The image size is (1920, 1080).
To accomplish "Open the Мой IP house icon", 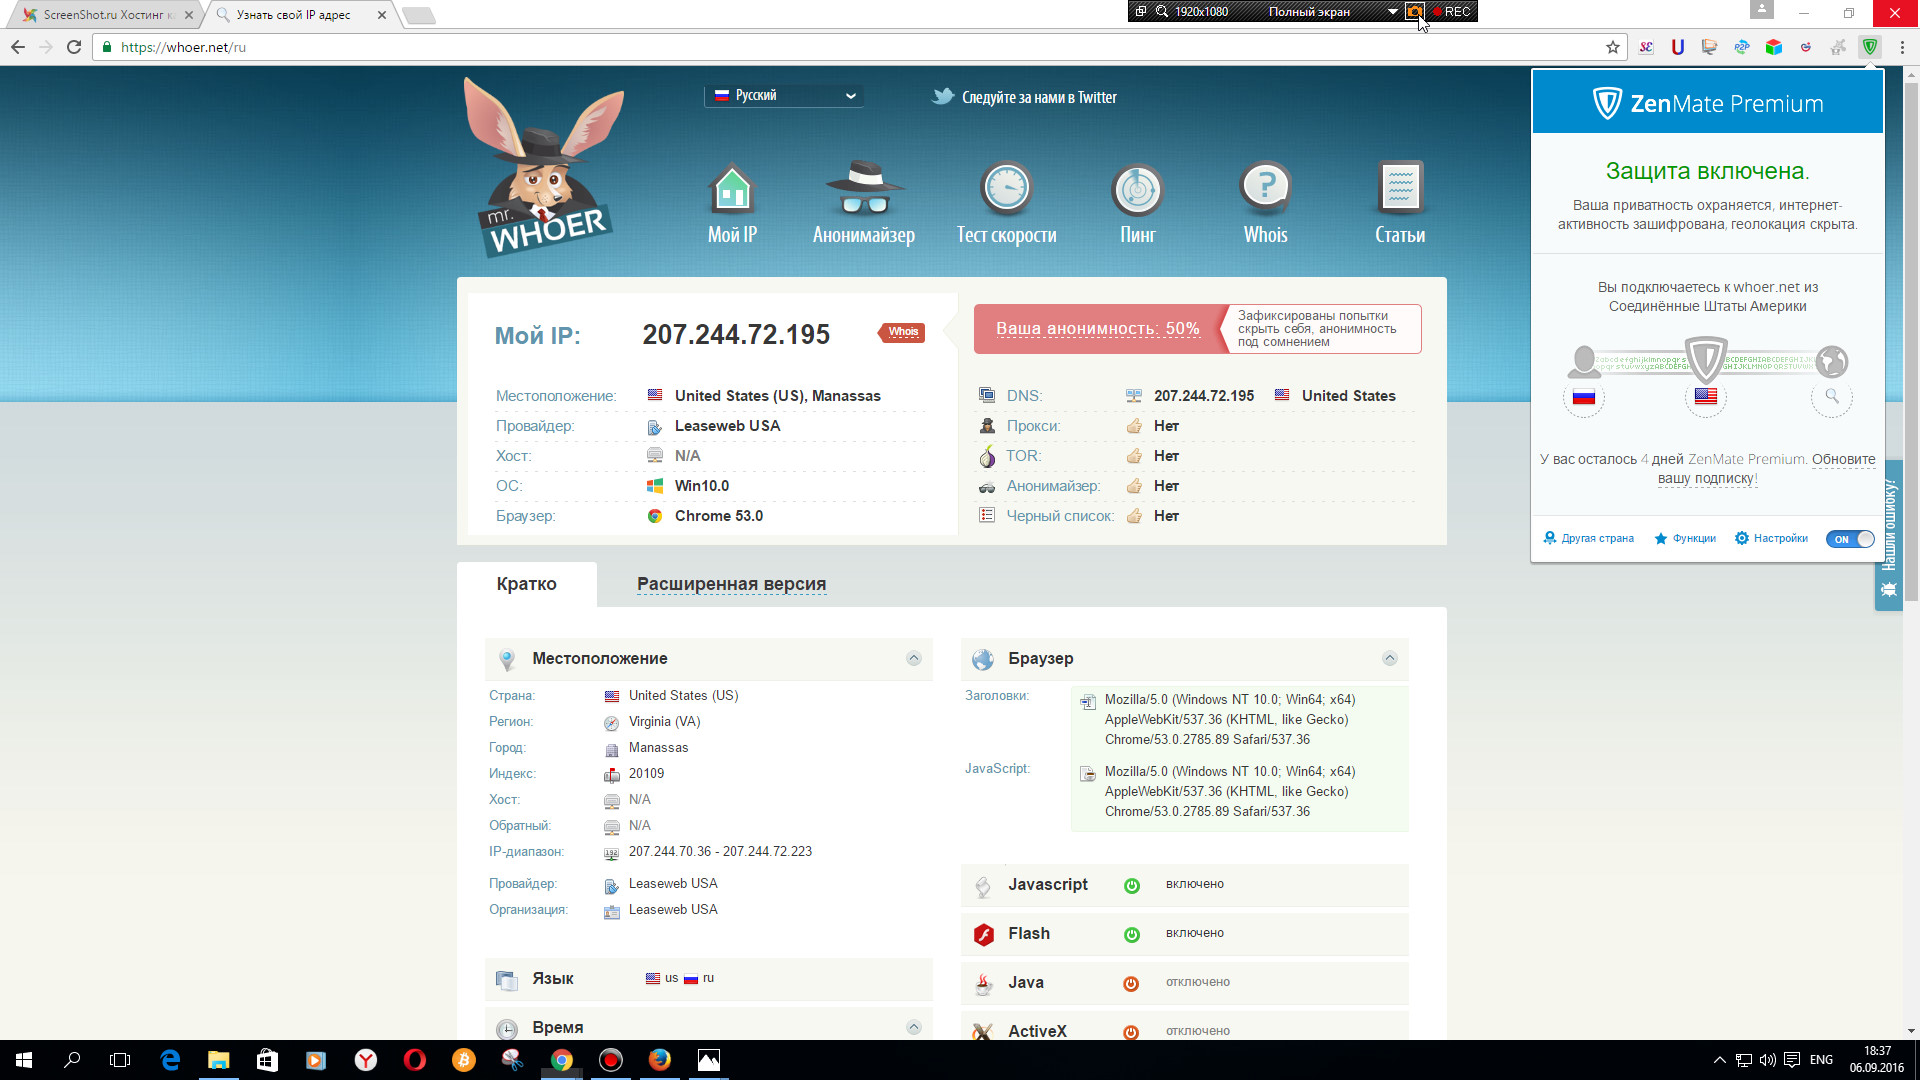I will click(x=732, y=189).
